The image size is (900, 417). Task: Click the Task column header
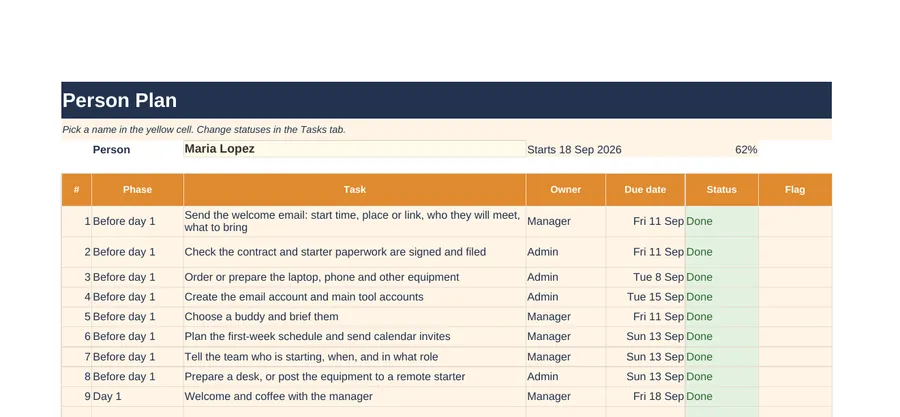[x=354, y=190]
